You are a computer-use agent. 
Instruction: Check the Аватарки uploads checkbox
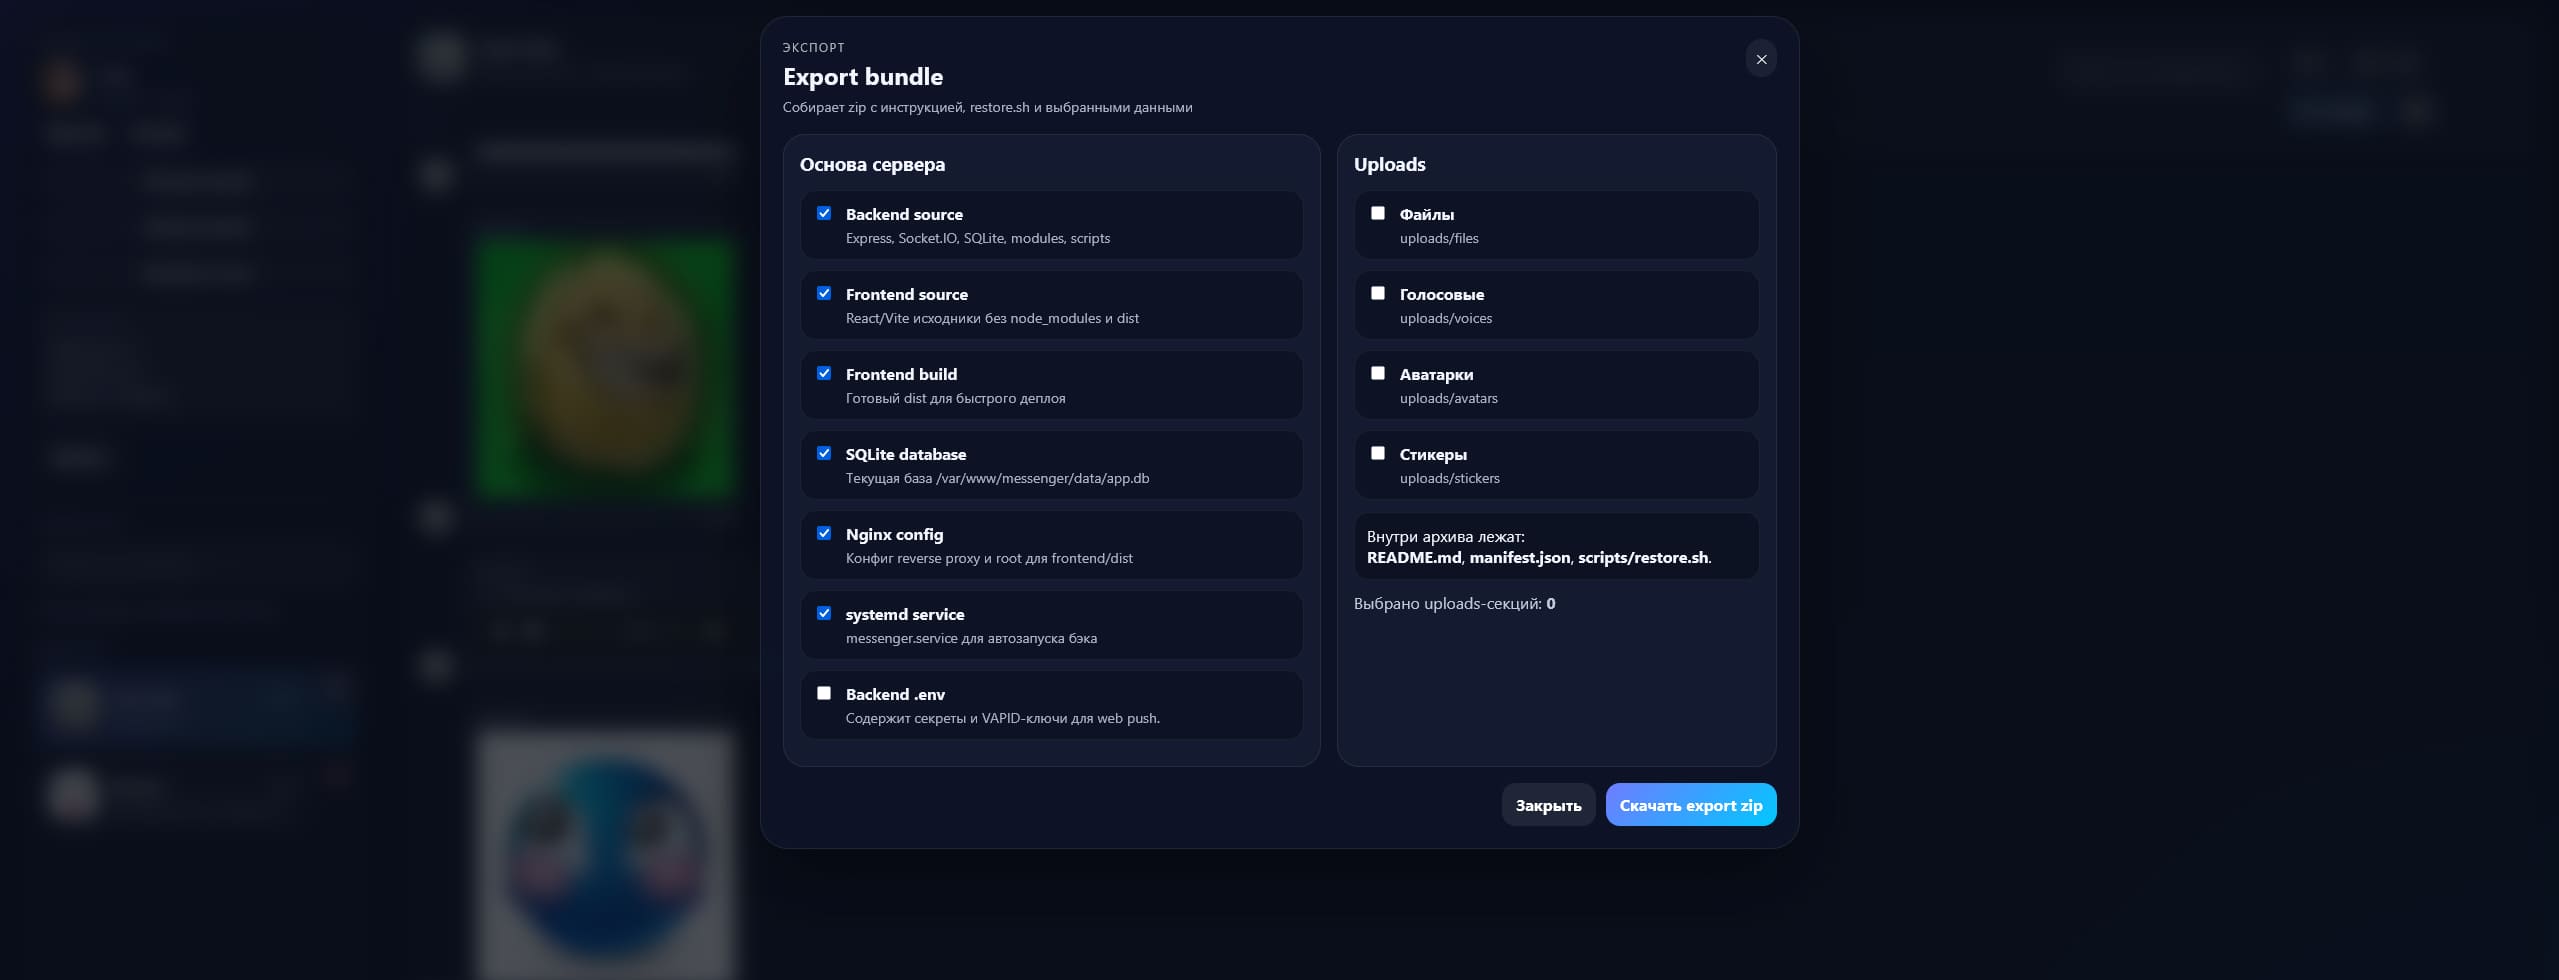1378,373
